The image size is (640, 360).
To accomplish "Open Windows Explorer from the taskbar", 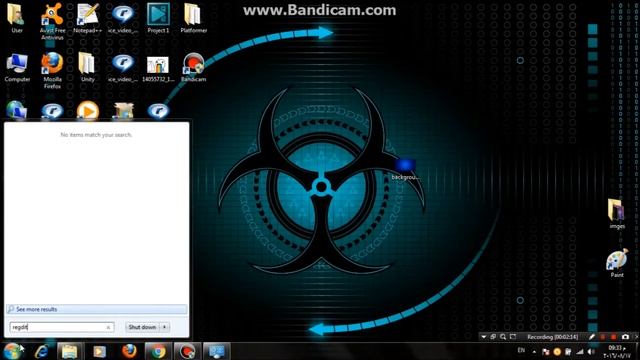I will coord(69,351).
